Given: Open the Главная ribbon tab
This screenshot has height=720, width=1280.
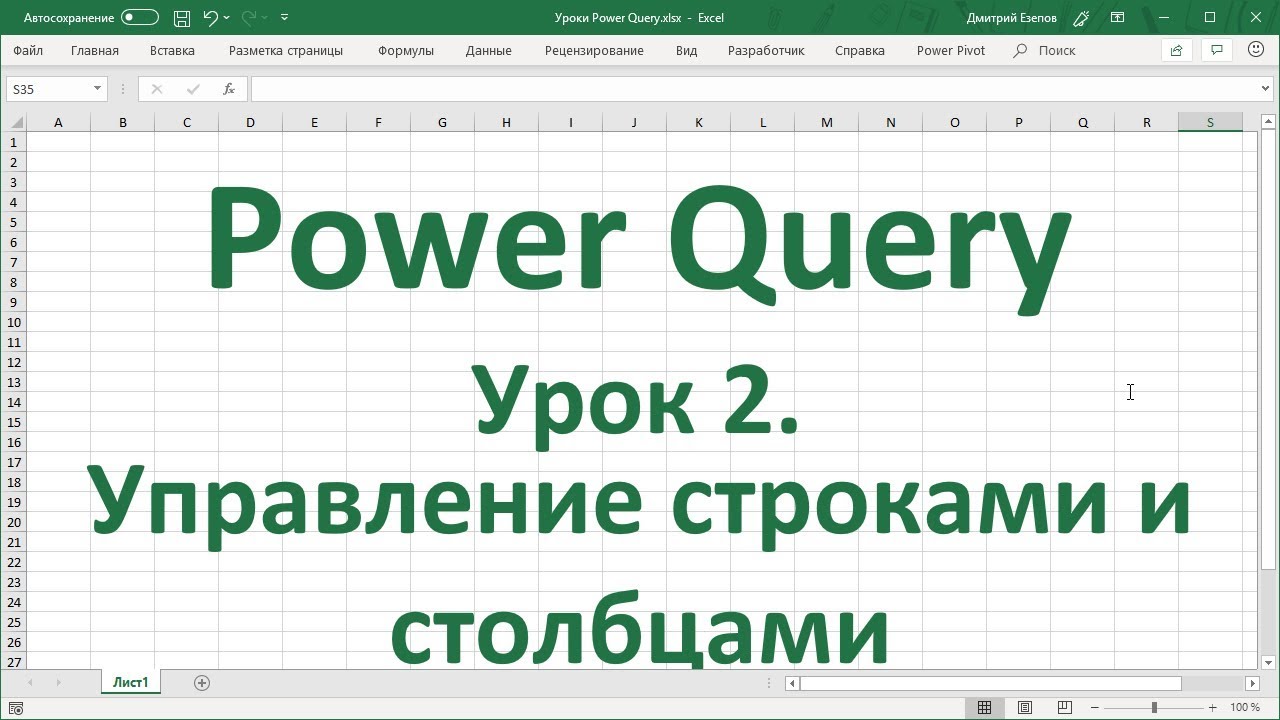Looking at the screenshot, I should tap(95, 50).
